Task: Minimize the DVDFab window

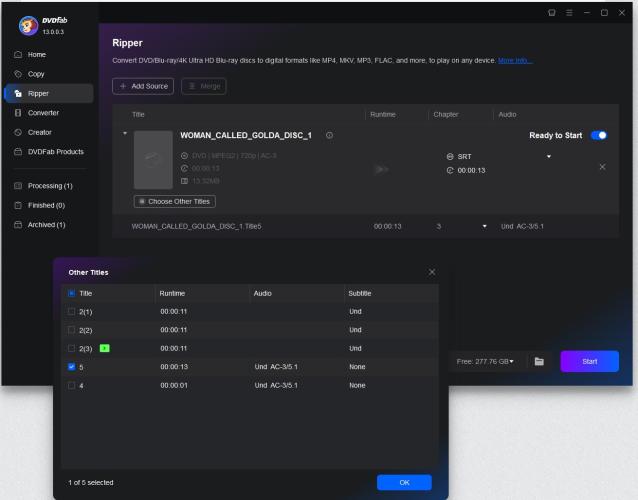Action: [587, 13]
